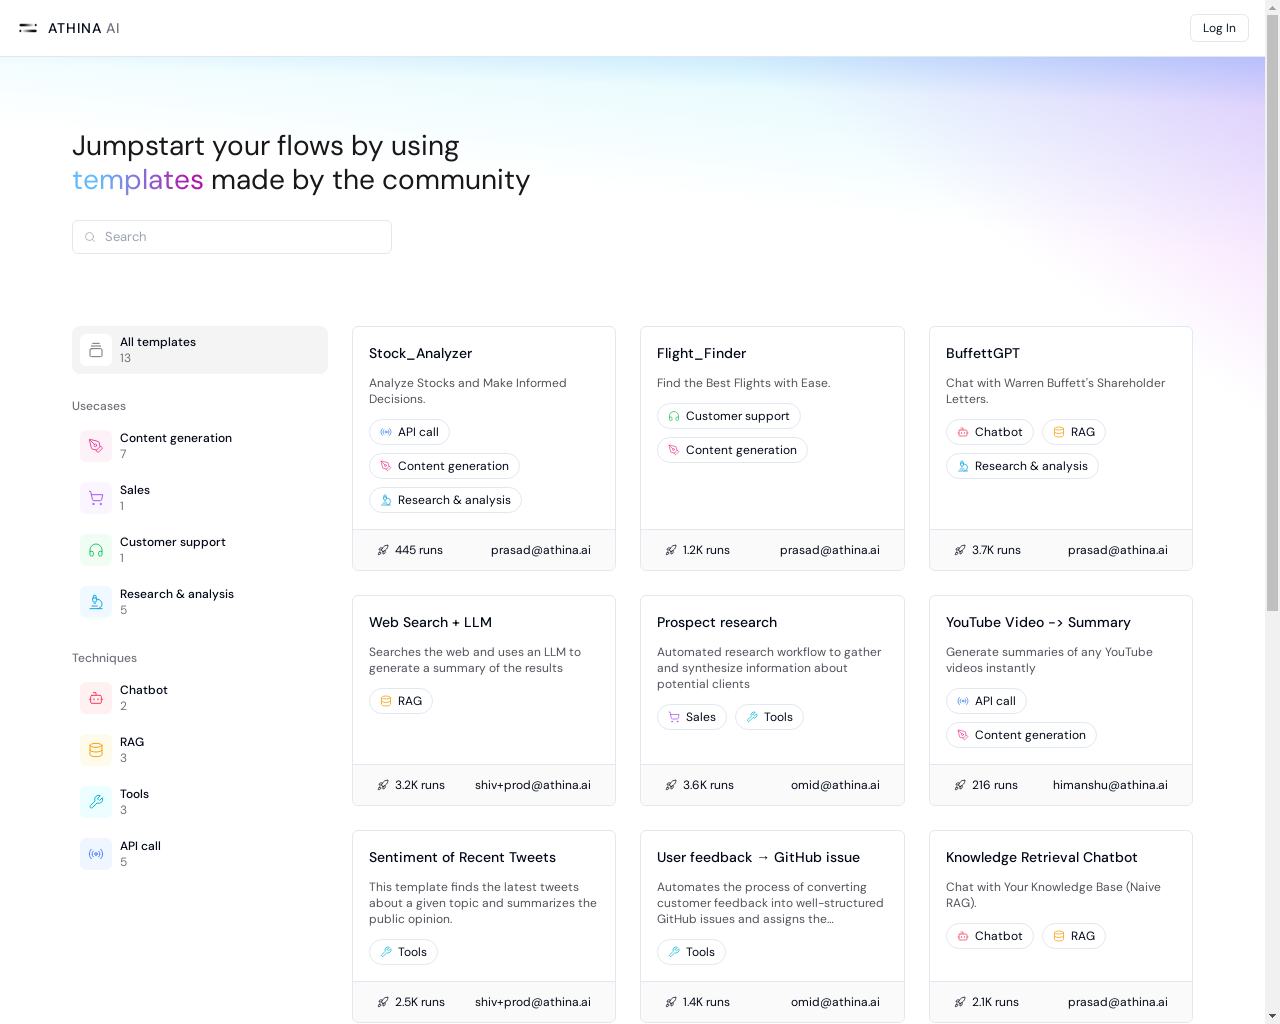Screen dimensions: 1280x1024
Task: Click the All templates stack icon
Action: pyautogui.click(x=96, y=350)
